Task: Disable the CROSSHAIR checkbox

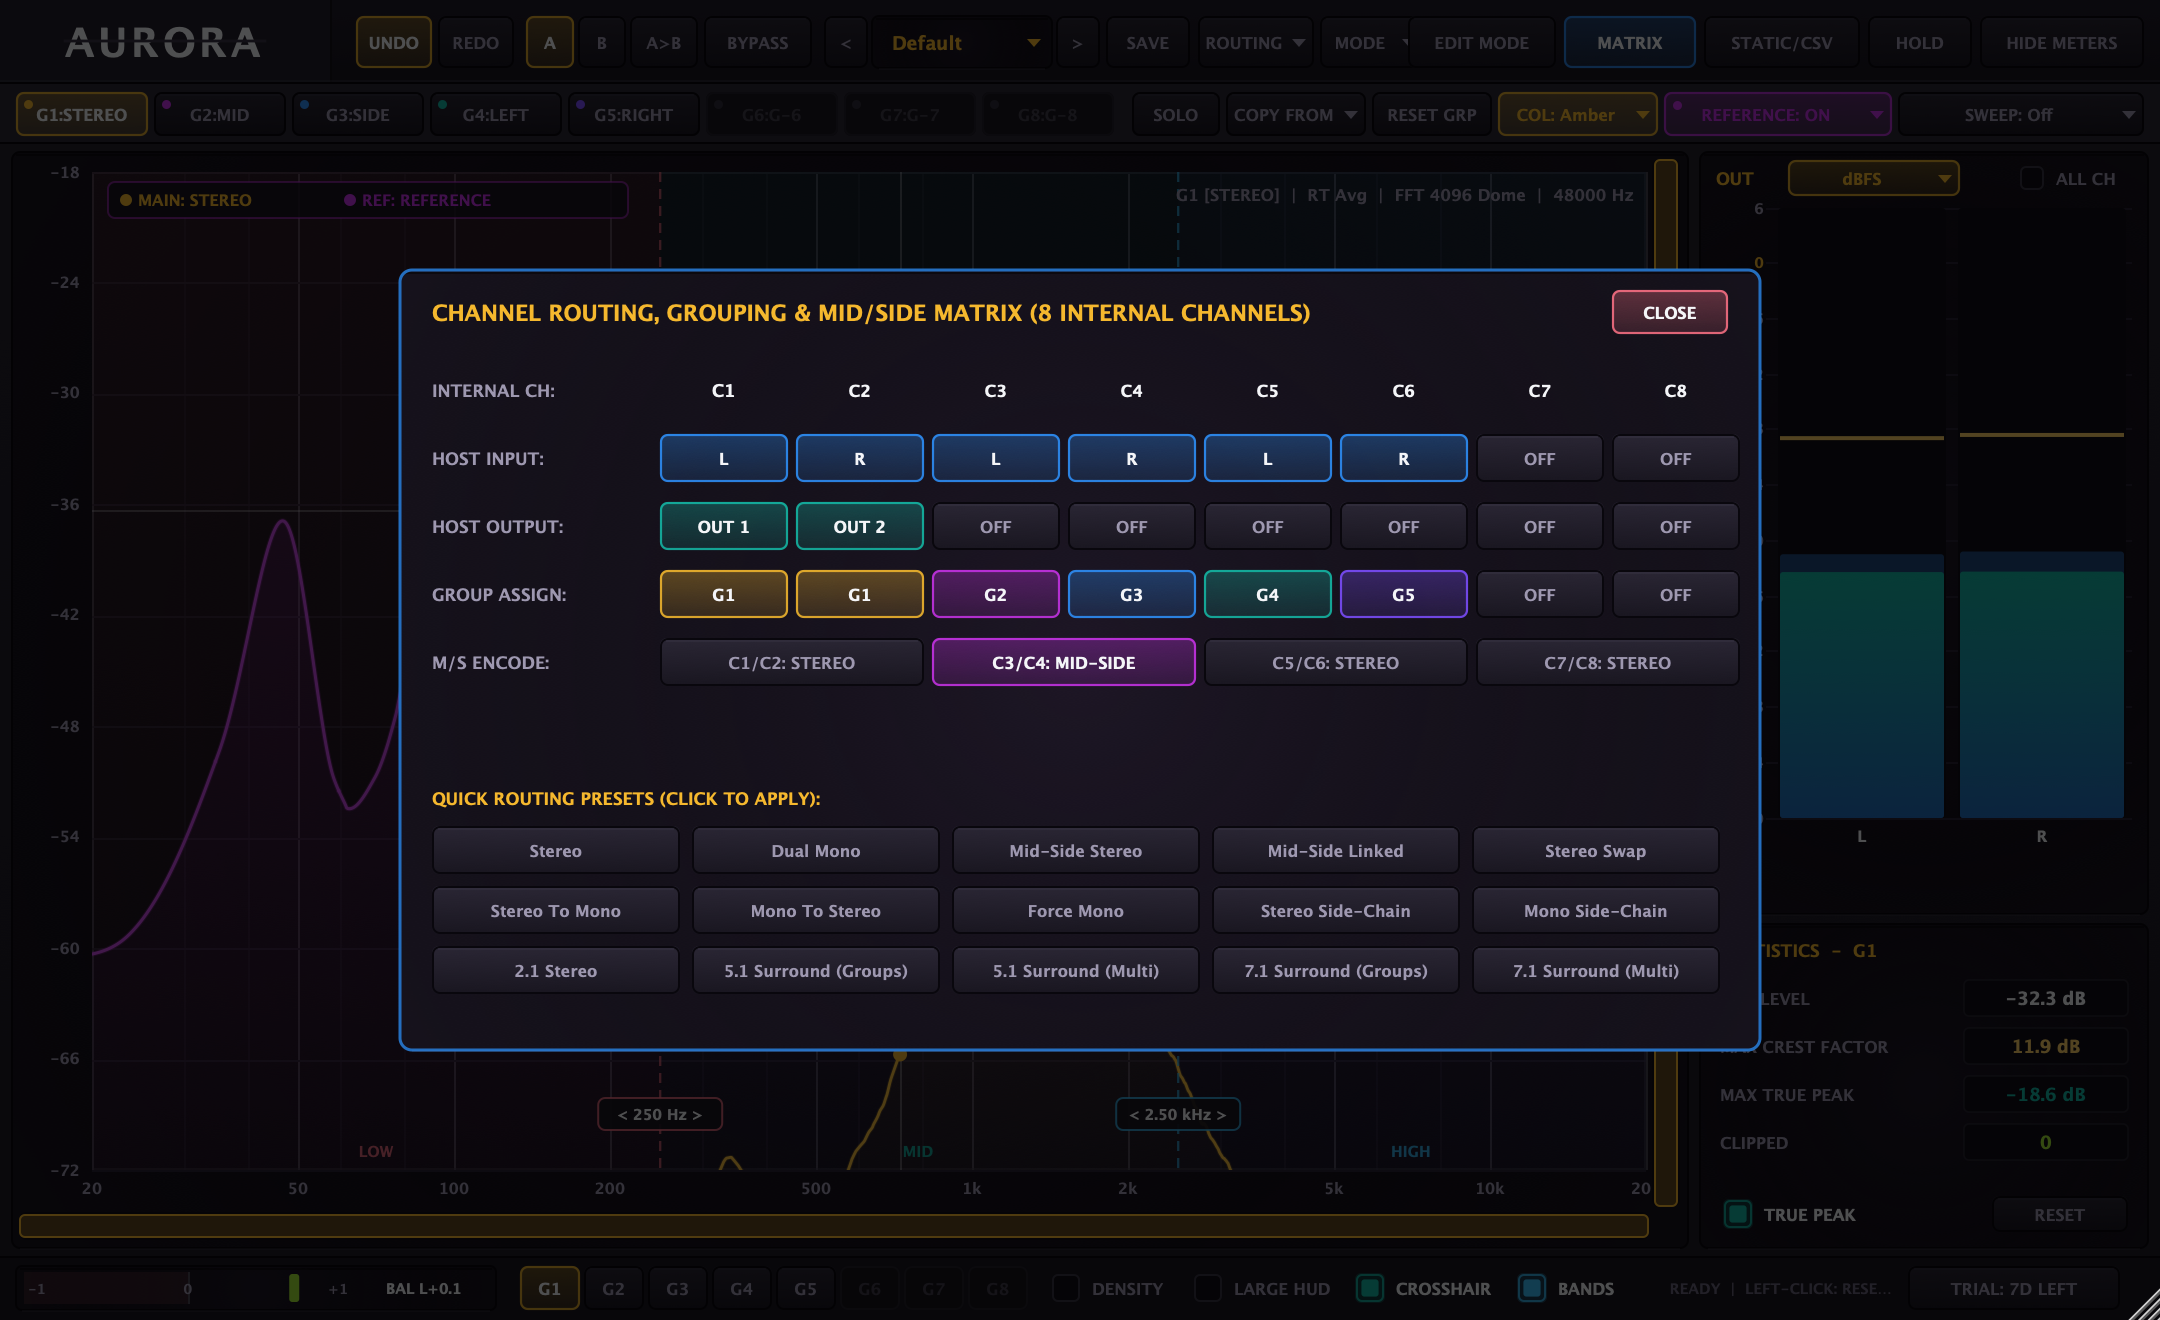Action: coord(1370,1288)
